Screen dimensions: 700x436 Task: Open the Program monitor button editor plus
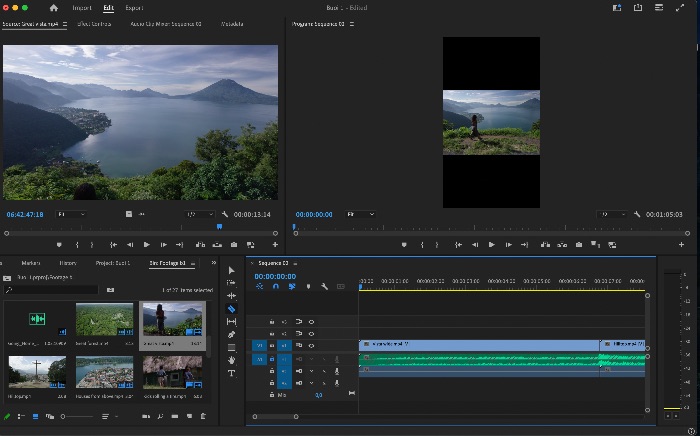tap(681, 245)
